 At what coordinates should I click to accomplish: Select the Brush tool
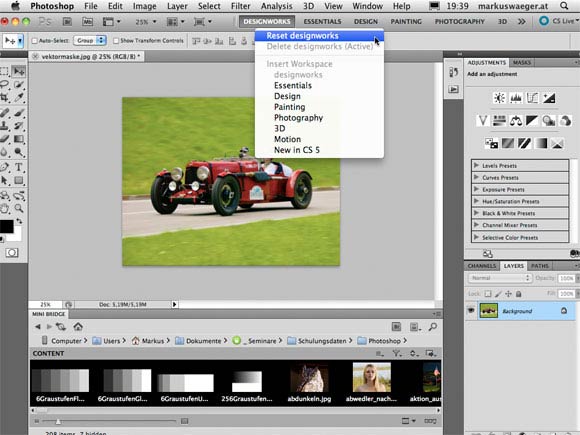(x=18, y=112)
